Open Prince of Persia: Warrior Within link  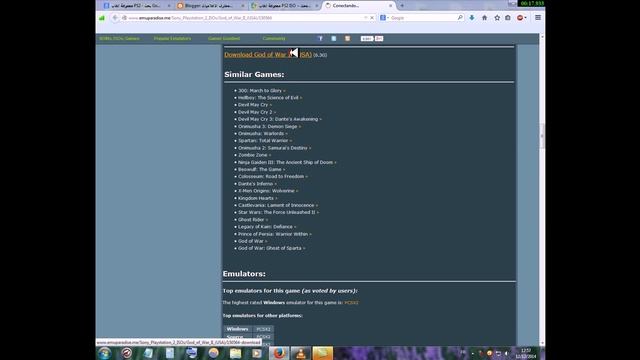(273, 234)
